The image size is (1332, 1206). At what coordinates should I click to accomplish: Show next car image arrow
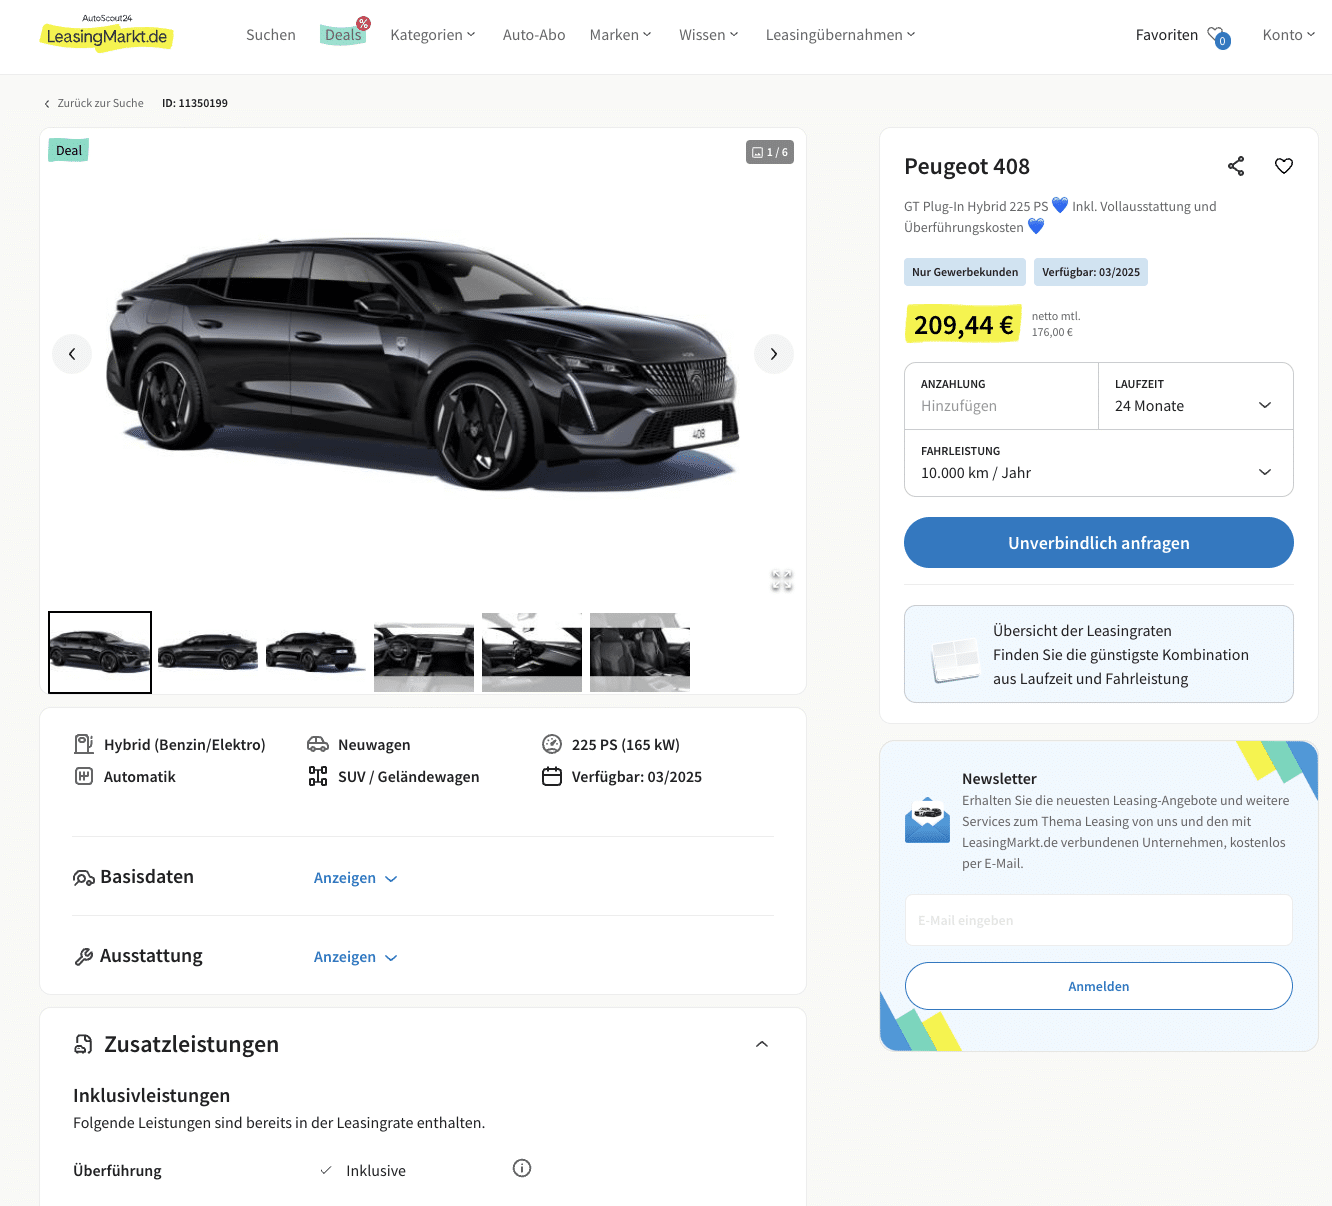pyautogui.click(x=774, y=354)
